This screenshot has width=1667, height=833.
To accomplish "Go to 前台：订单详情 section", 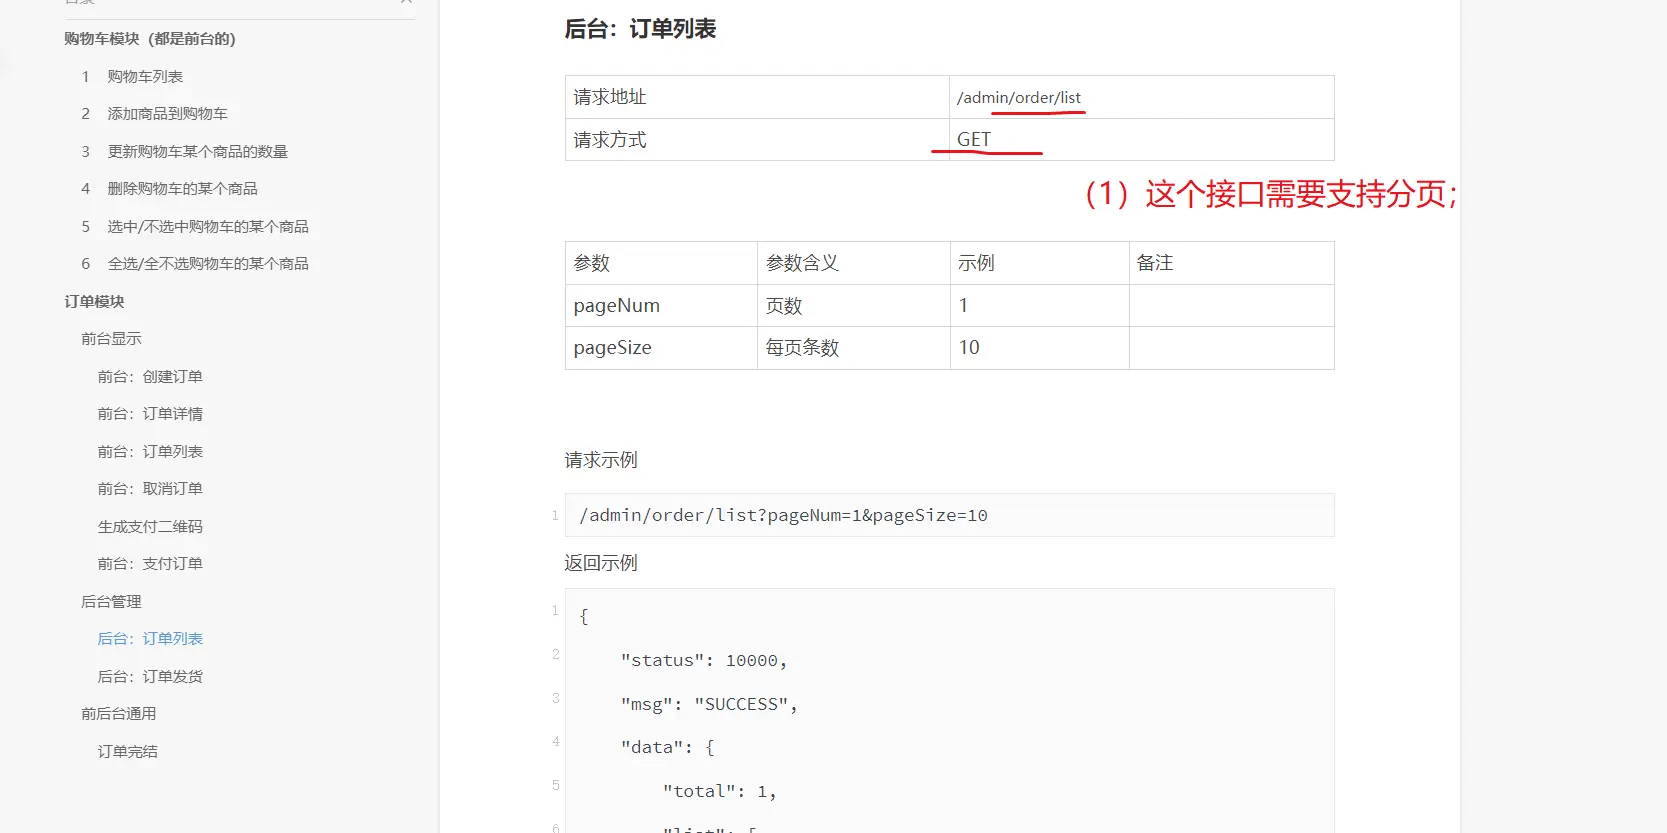I will tap(150, 414).
